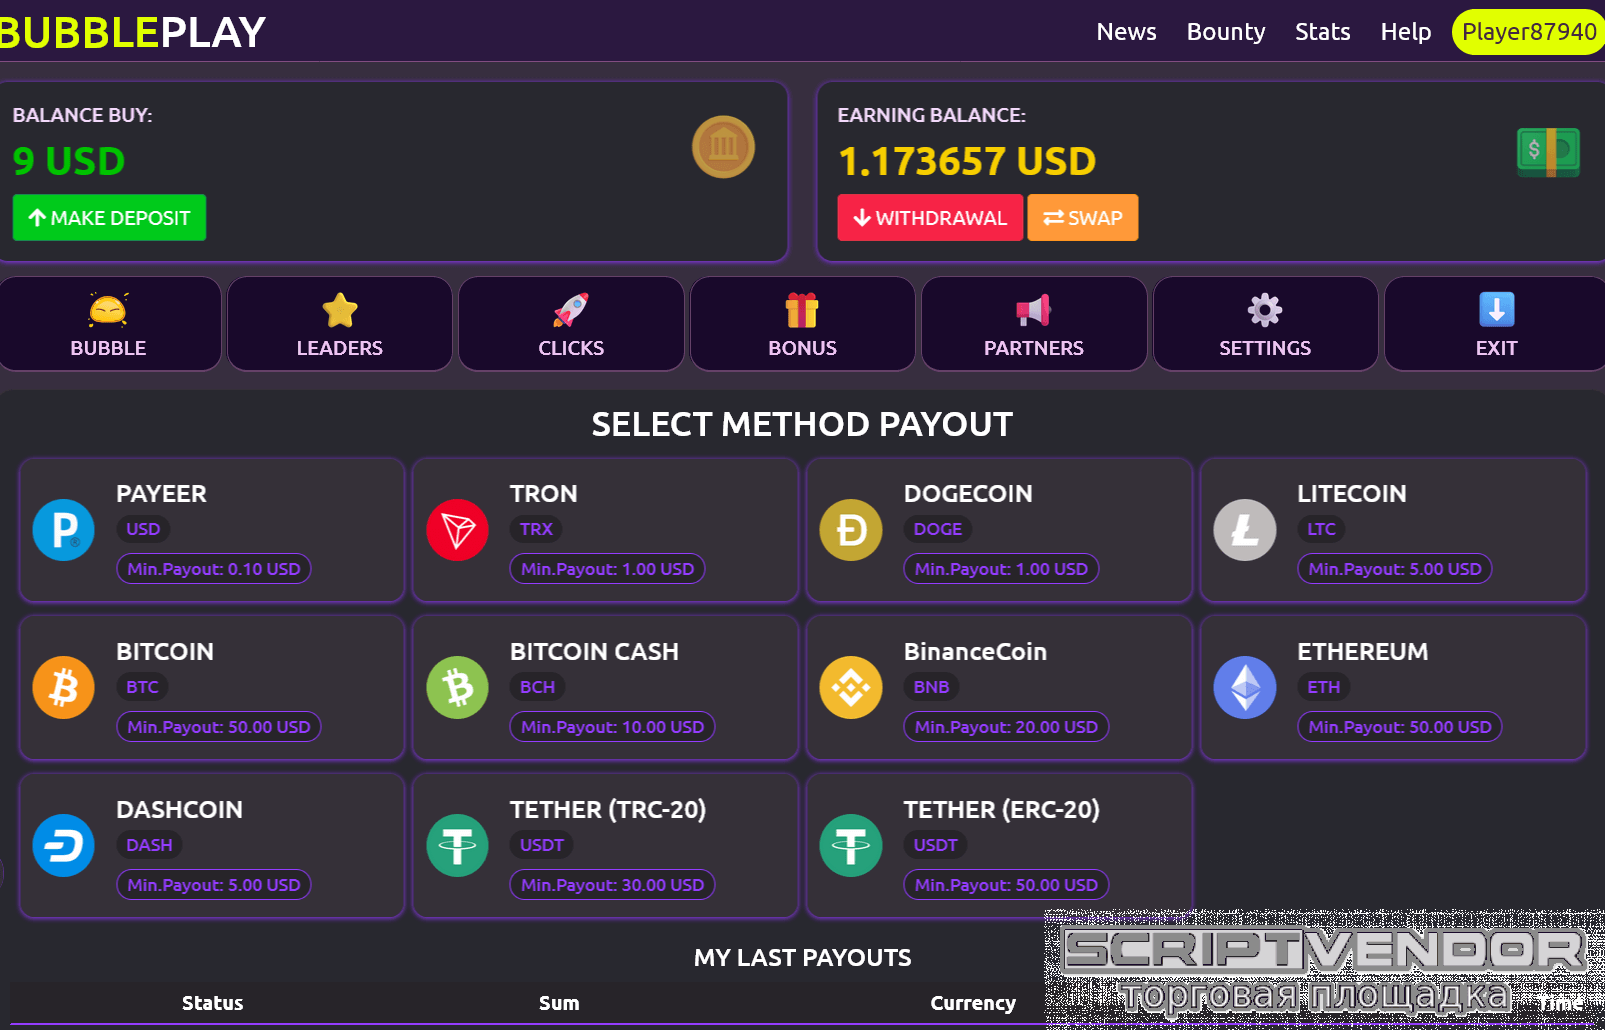This screenshot has width=1605, height=1030.
Task: Go to BubblePlay home via logo
Action: coord(132,32)
